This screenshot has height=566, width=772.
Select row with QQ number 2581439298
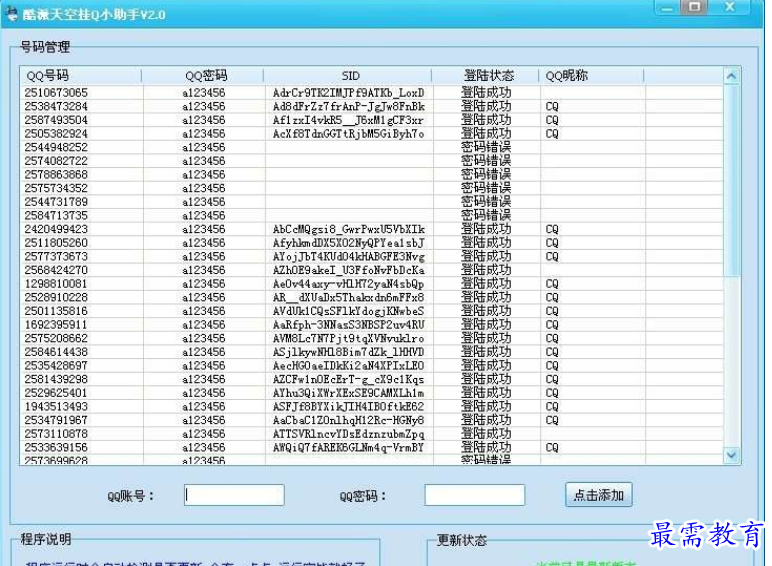pyautogui.click(x=372, y=379)
